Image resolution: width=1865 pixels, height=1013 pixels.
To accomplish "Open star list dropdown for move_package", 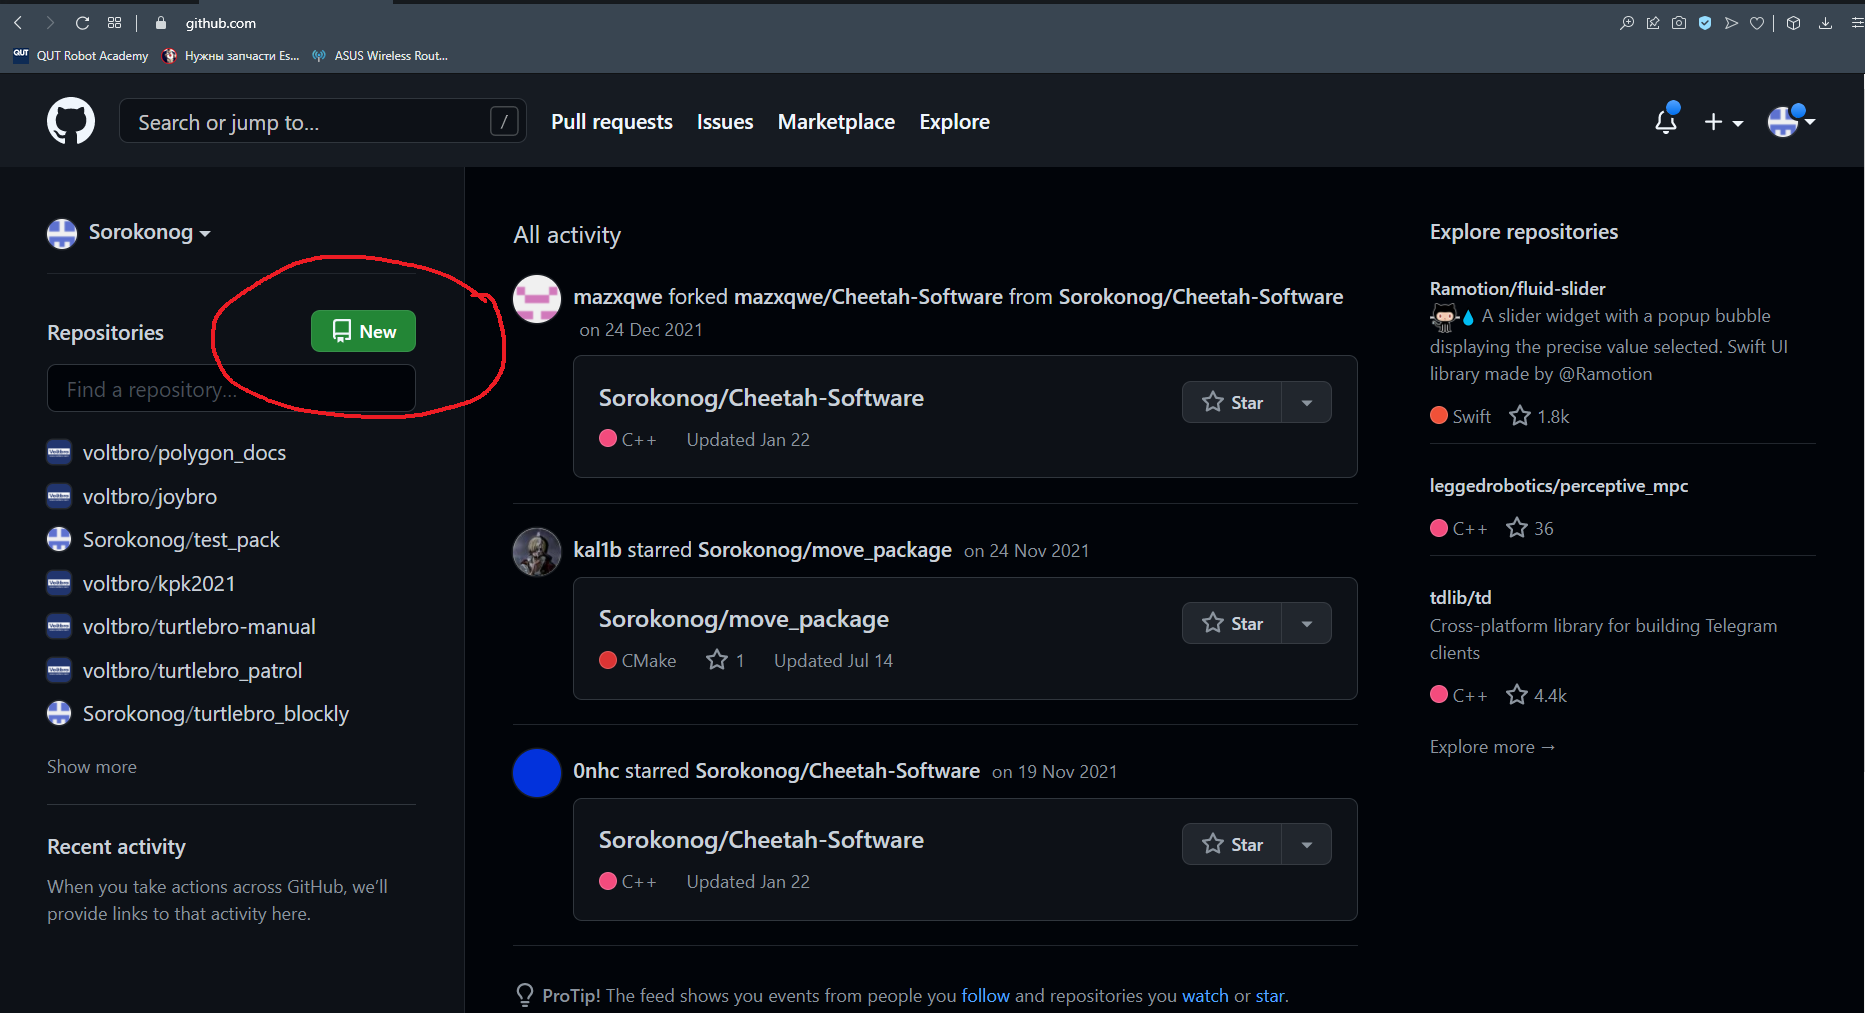I will coord(1307,623).
